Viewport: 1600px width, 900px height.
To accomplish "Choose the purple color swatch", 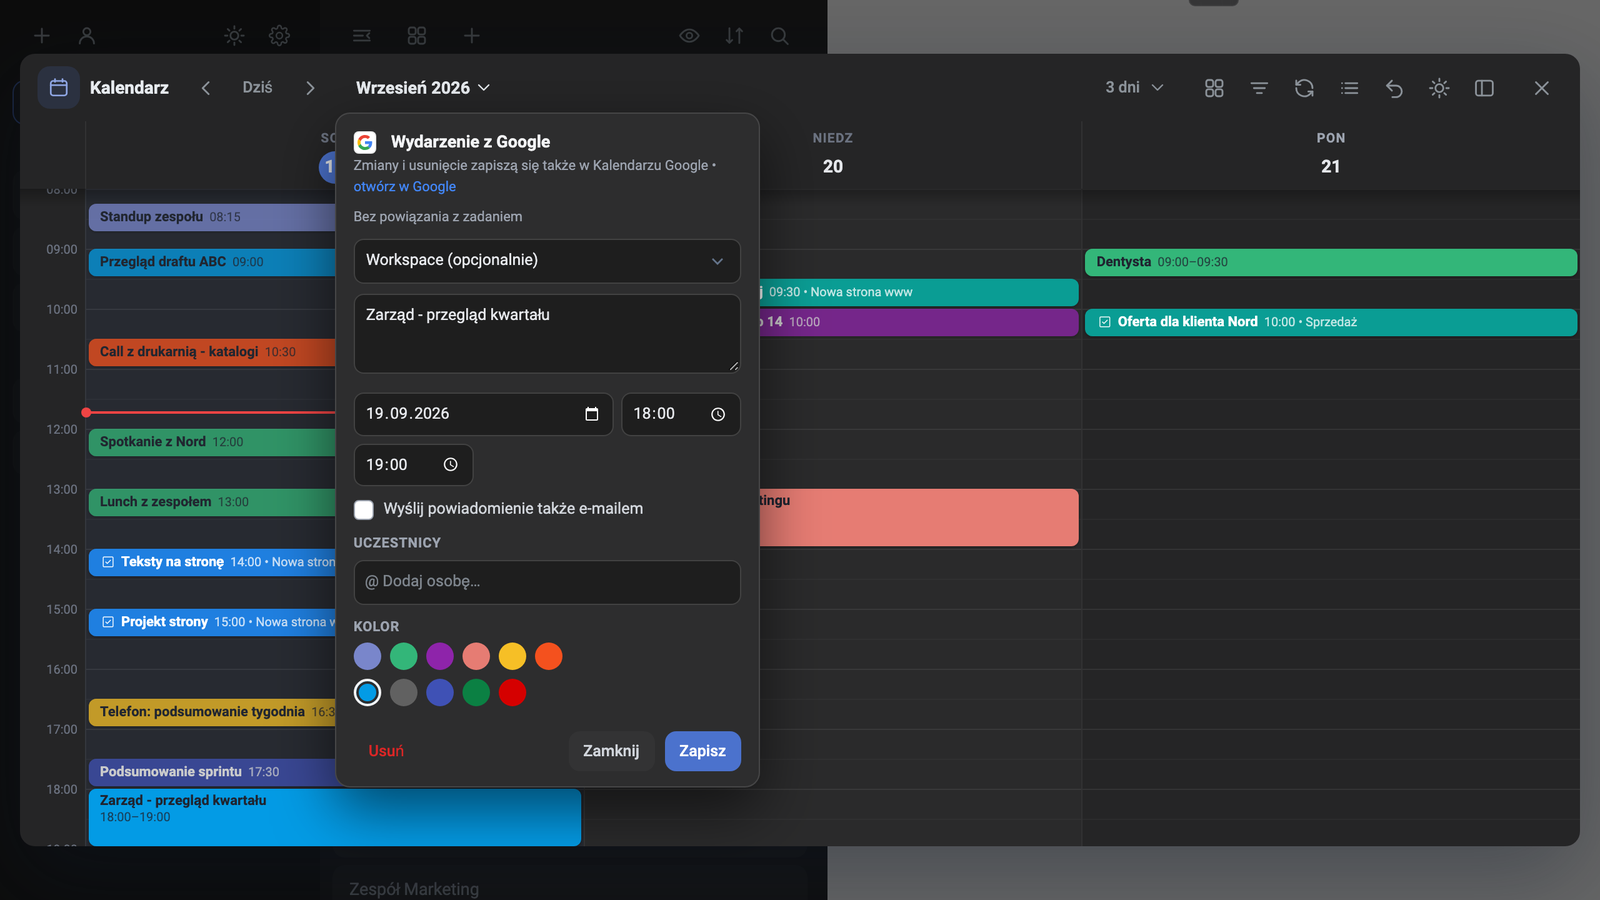I will pos(440,656).
